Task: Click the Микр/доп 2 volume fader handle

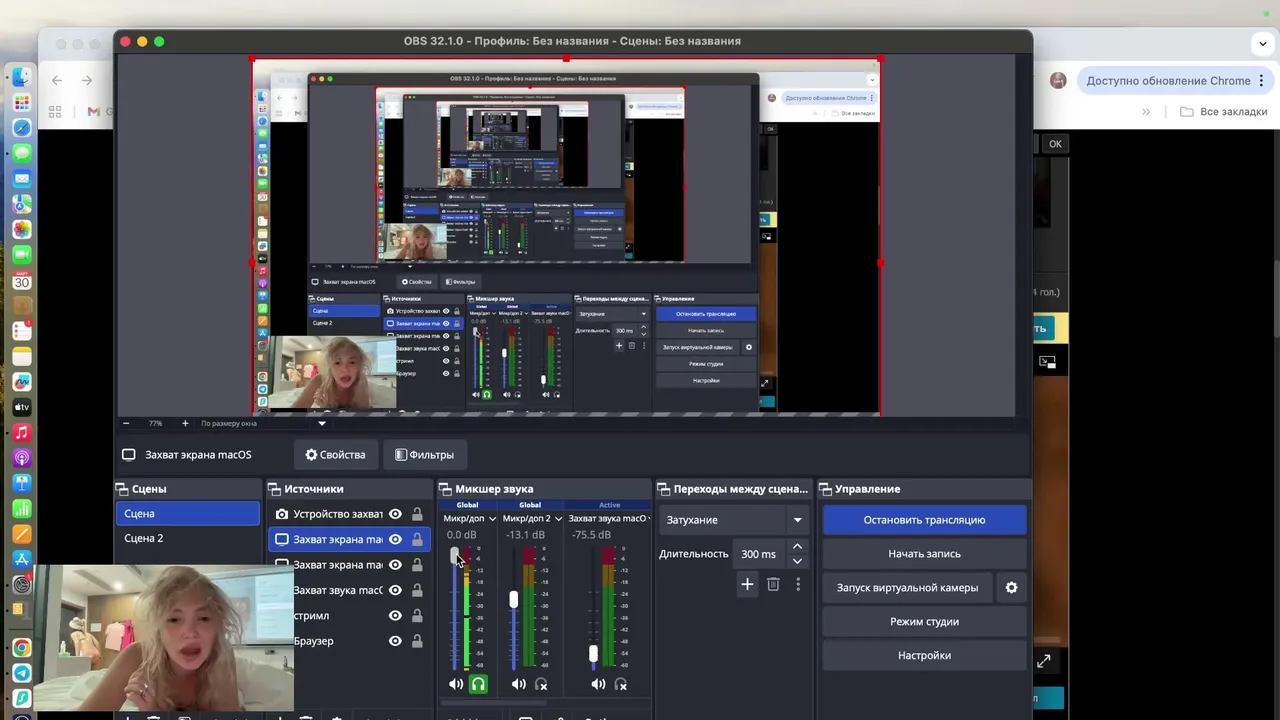Action: pyautogui.click(x=514, y=599)
